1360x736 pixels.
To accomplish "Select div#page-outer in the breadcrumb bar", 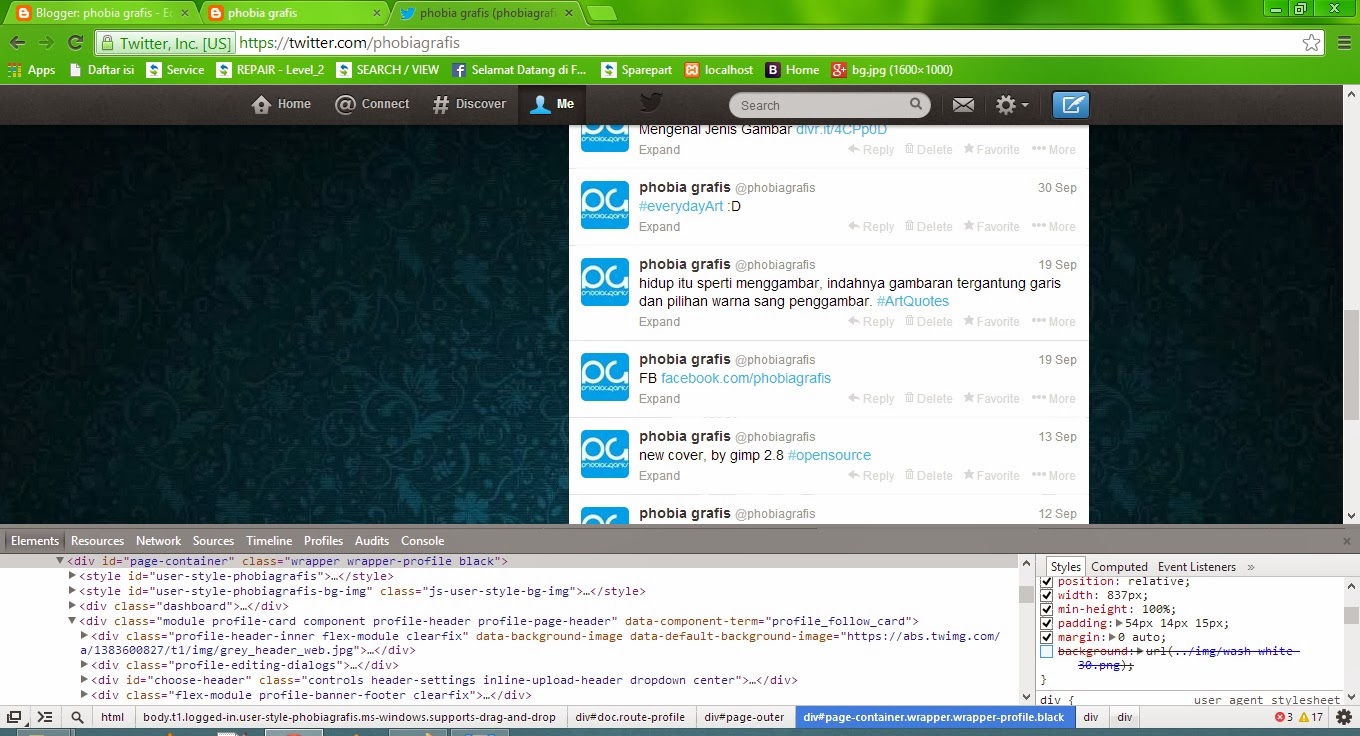I will 744,717.
